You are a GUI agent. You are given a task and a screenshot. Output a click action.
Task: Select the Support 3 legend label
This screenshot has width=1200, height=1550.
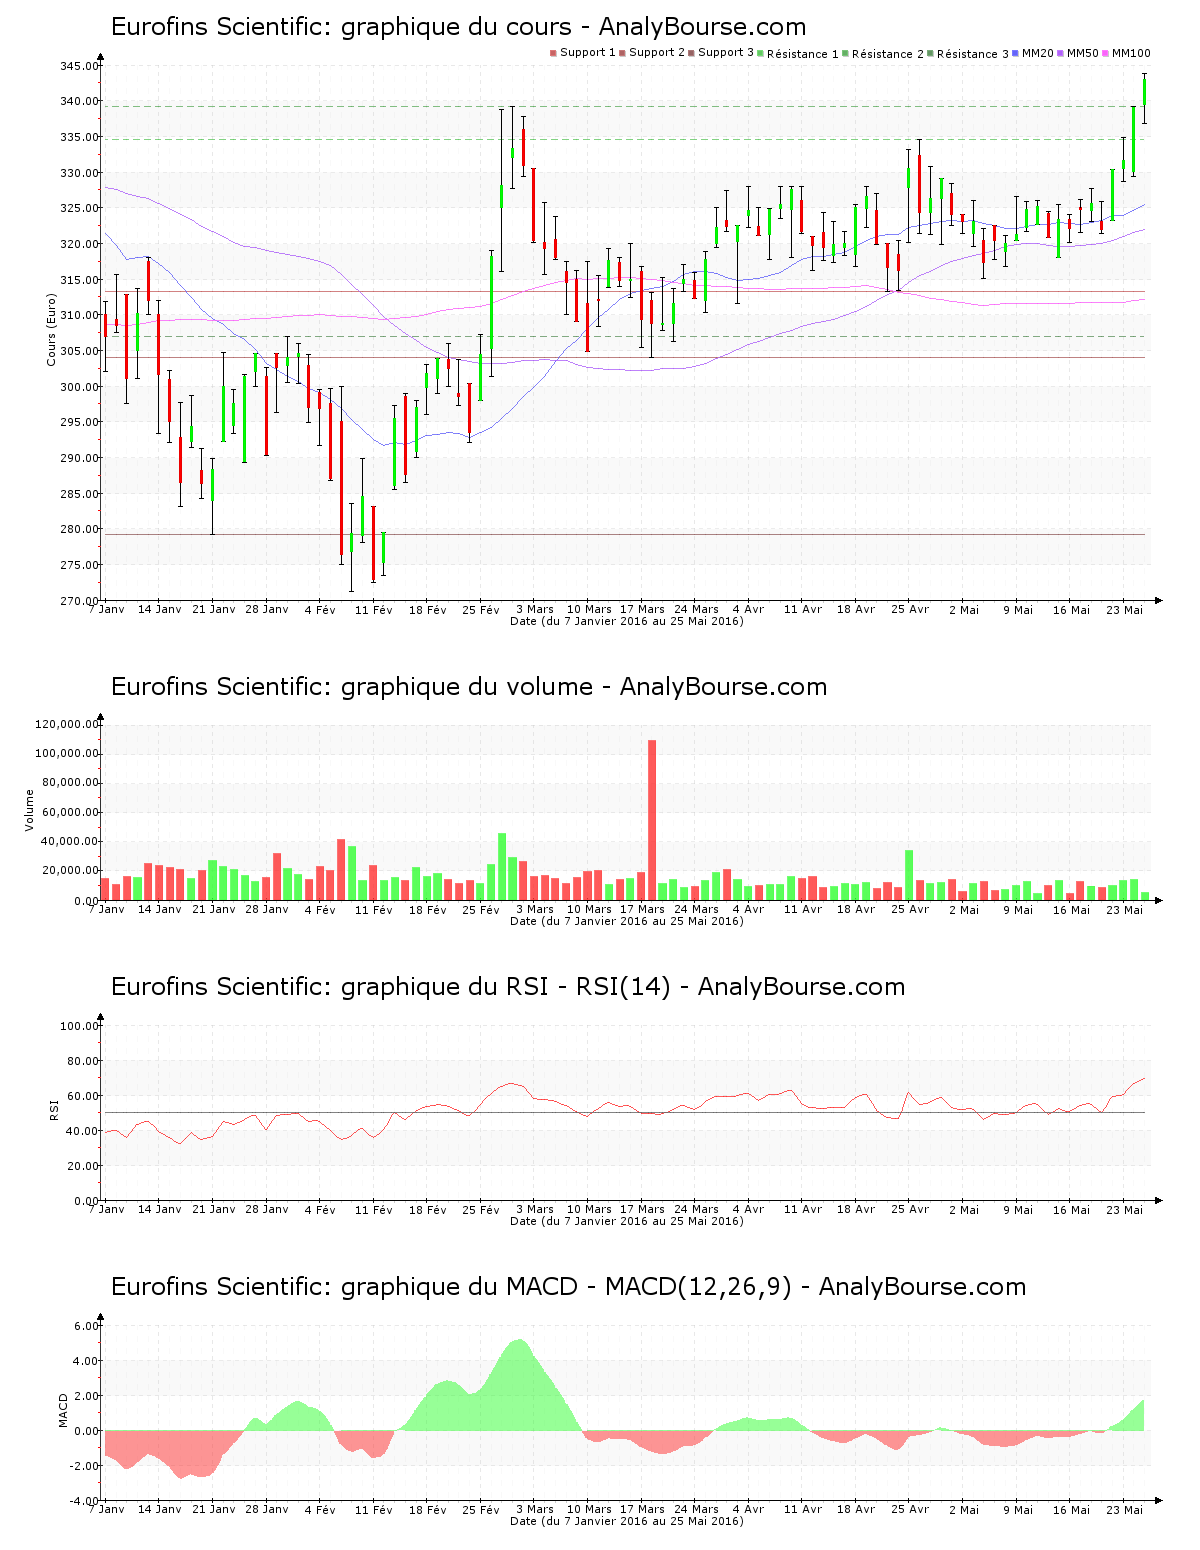click(x=726, y=53)
